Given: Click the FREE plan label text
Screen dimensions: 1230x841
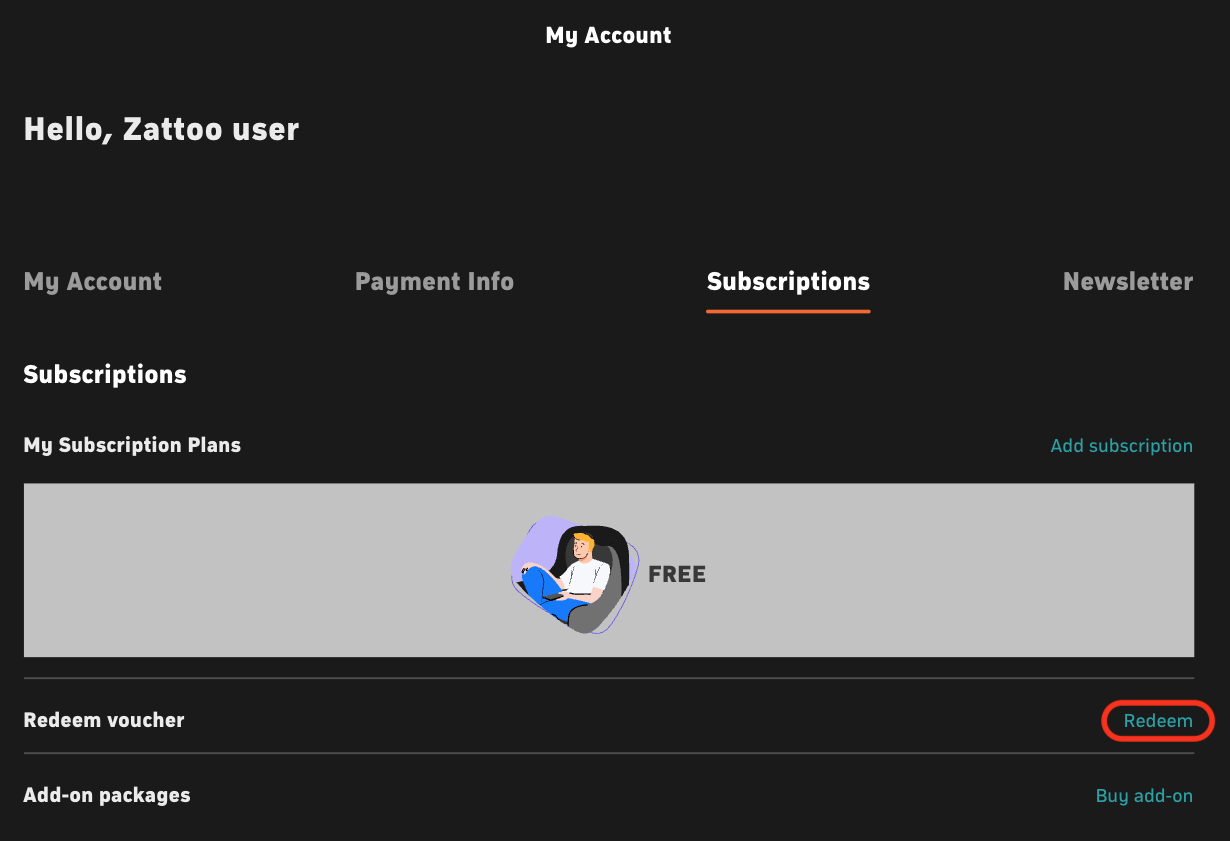Looking at the screenshot, I should pos(677,575).
